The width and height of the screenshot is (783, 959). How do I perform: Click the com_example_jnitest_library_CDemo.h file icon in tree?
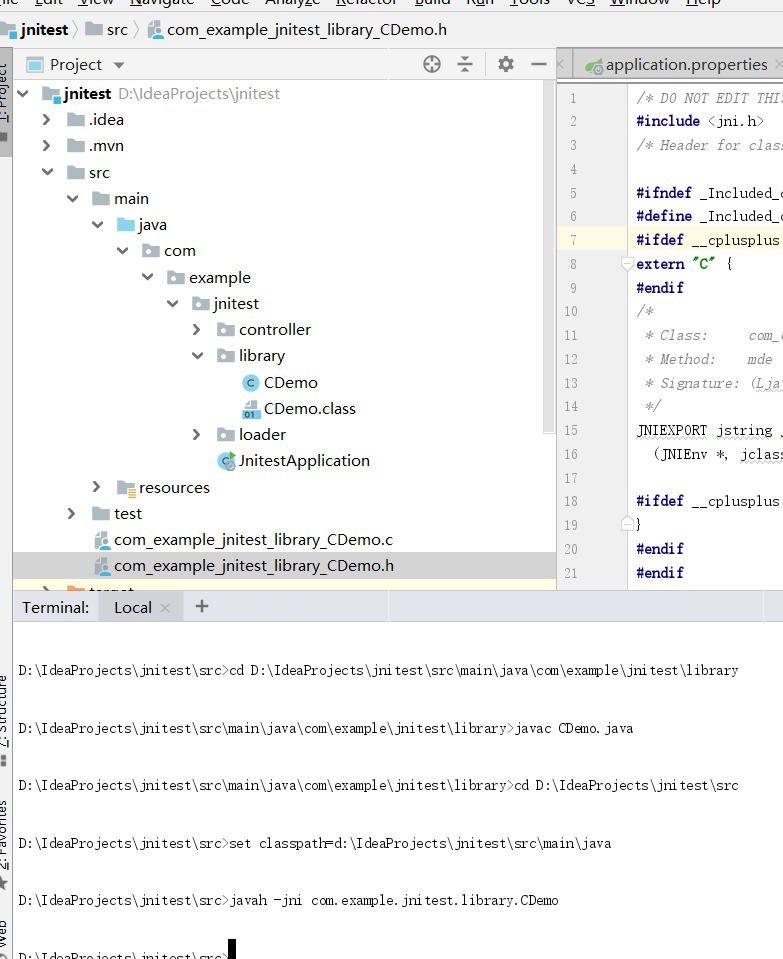click(102, 566)
